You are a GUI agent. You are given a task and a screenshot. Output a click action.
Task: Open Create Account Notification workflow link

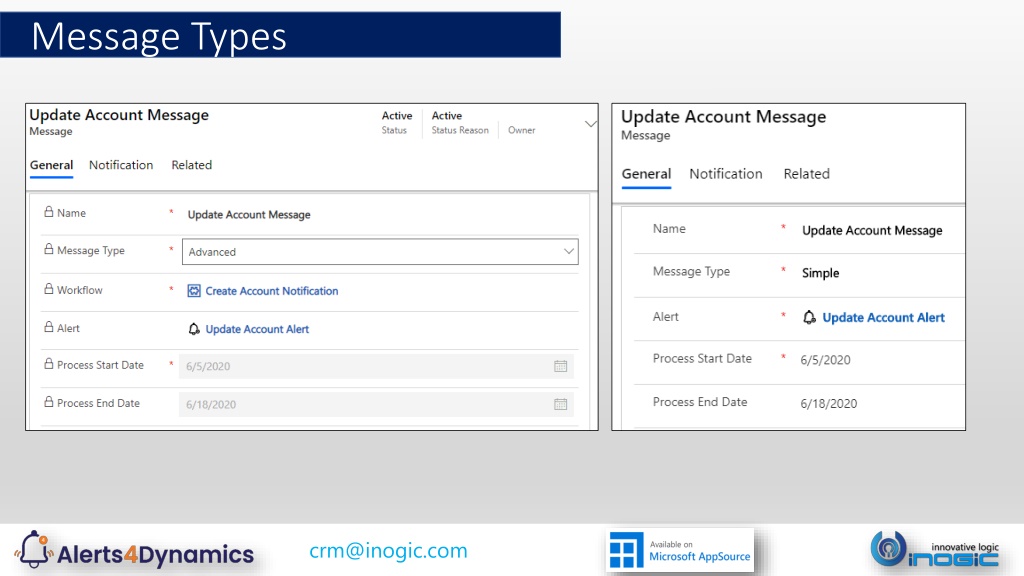point(272,291)
